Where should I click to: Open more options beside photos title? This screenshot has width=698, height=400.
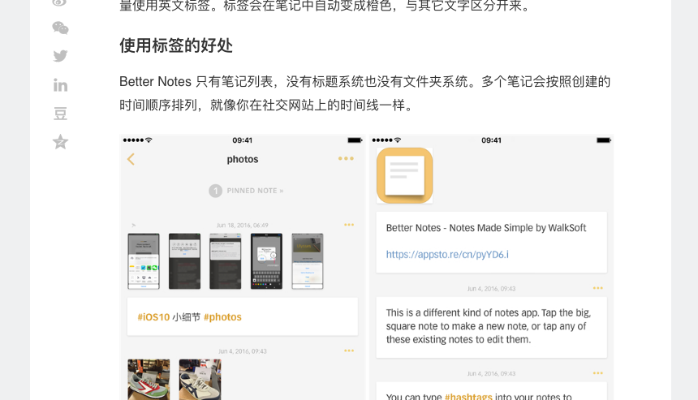[346, 158]
